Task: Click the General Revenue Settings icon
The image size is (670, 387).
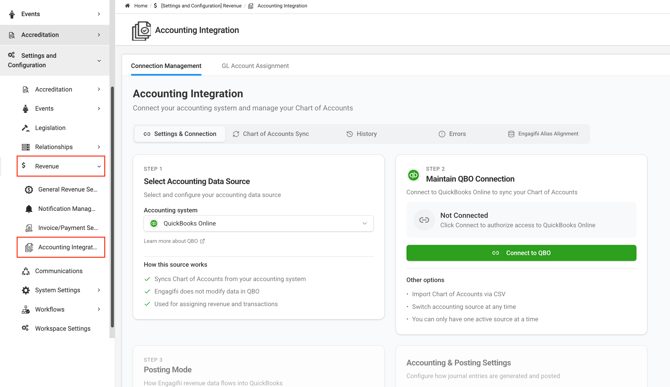Action: pos(29,190)
